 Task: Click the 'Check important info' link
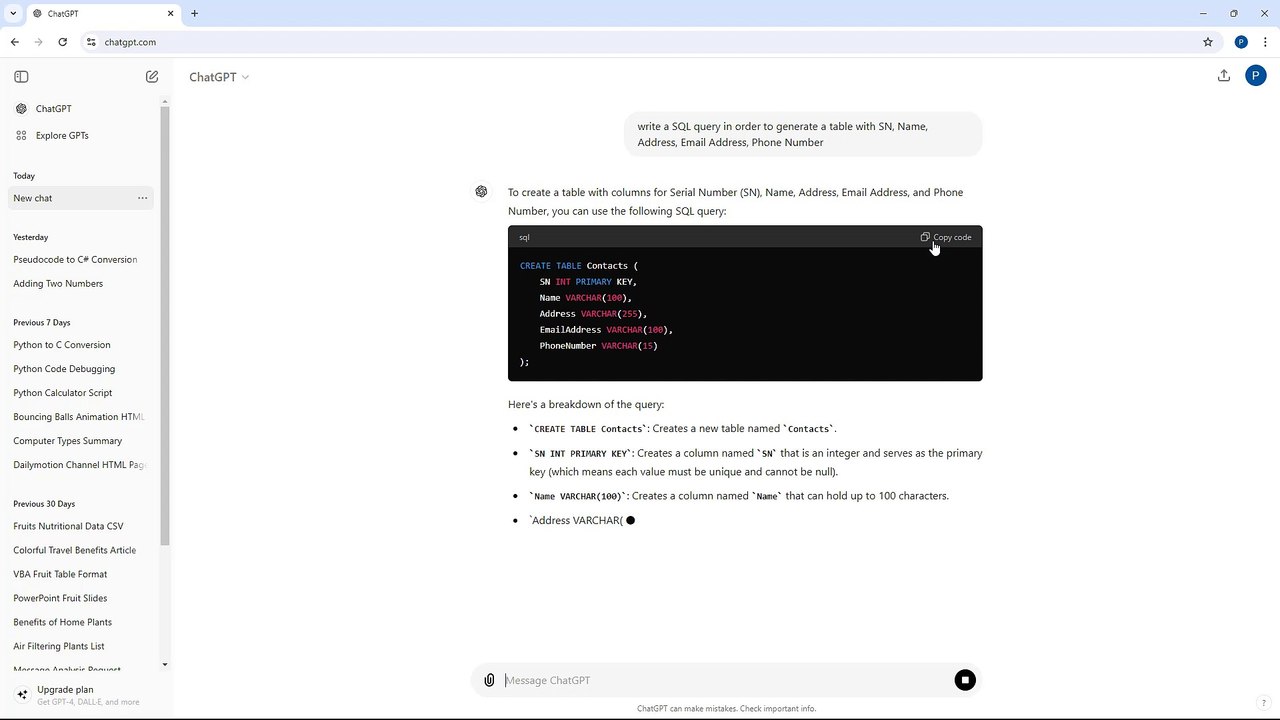[778, 709]
